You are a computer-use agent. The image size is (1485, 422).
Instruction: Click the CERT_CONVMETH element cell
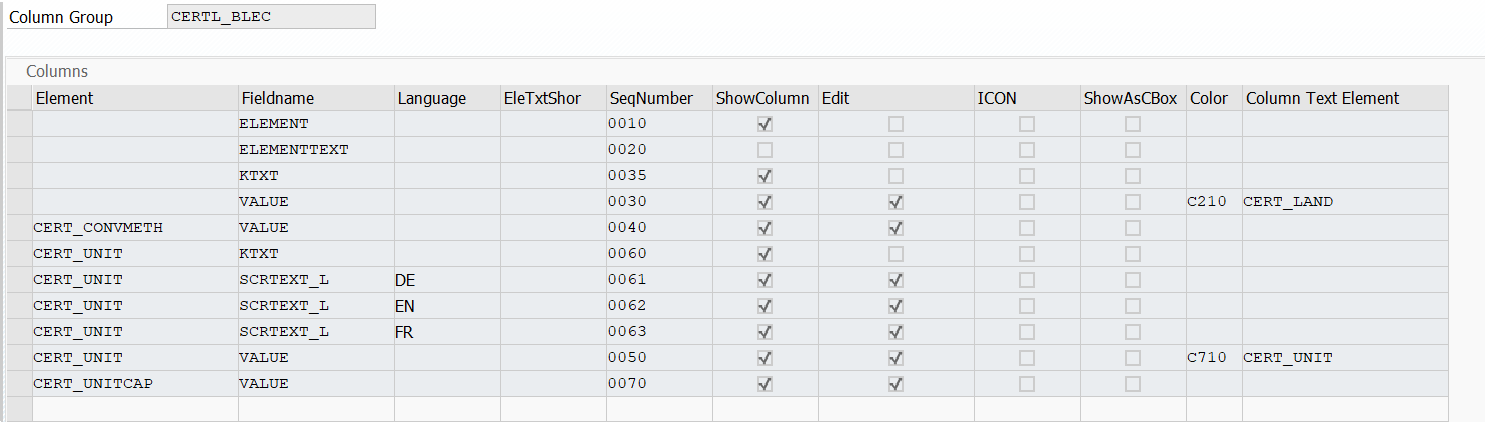[98, 228]
